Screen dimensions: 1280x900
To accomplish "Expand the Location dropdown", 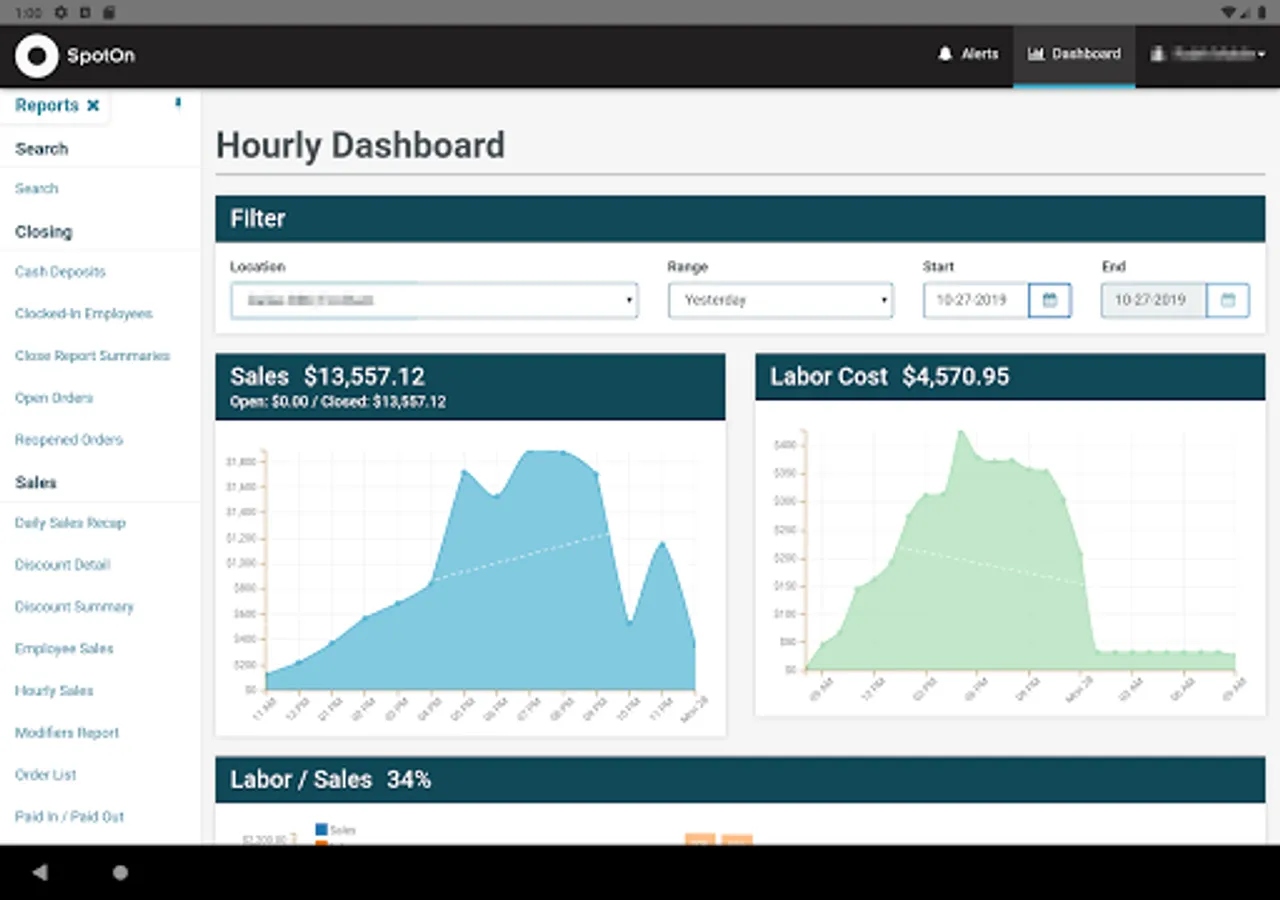I will pos(434,300).
